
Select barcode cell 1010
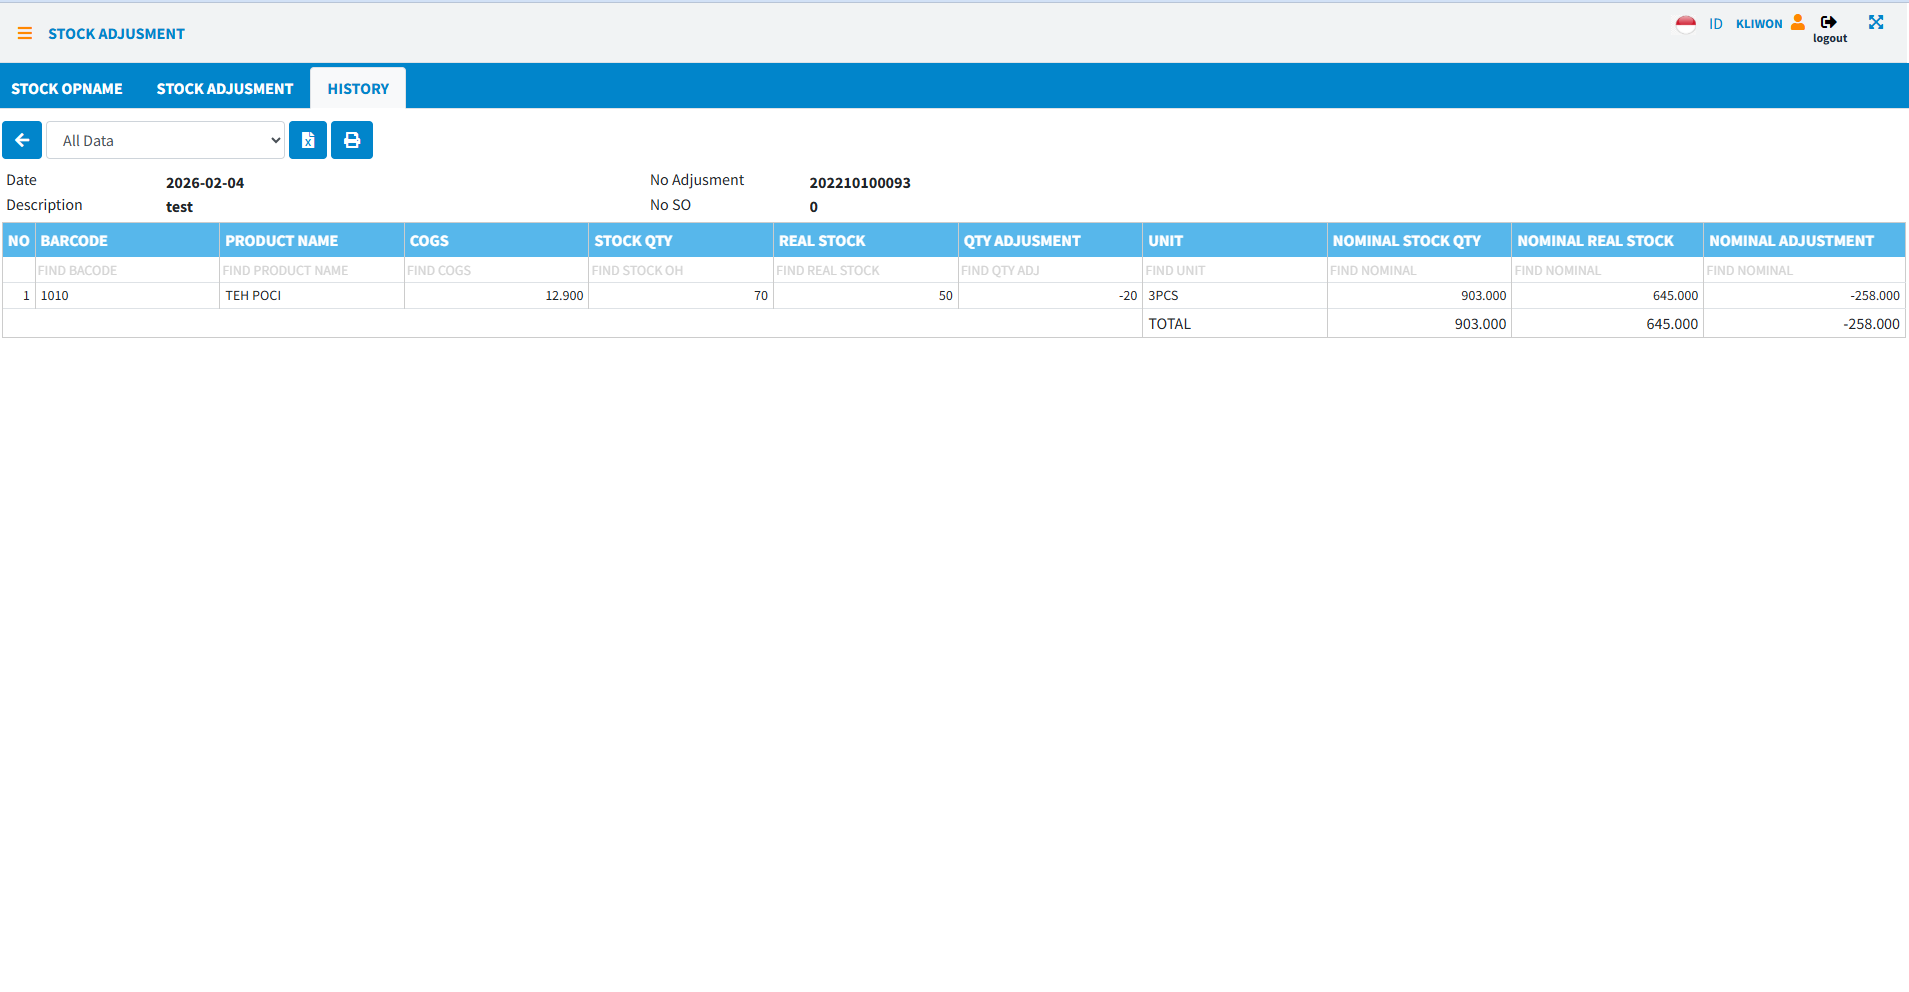tap(127, 296)
